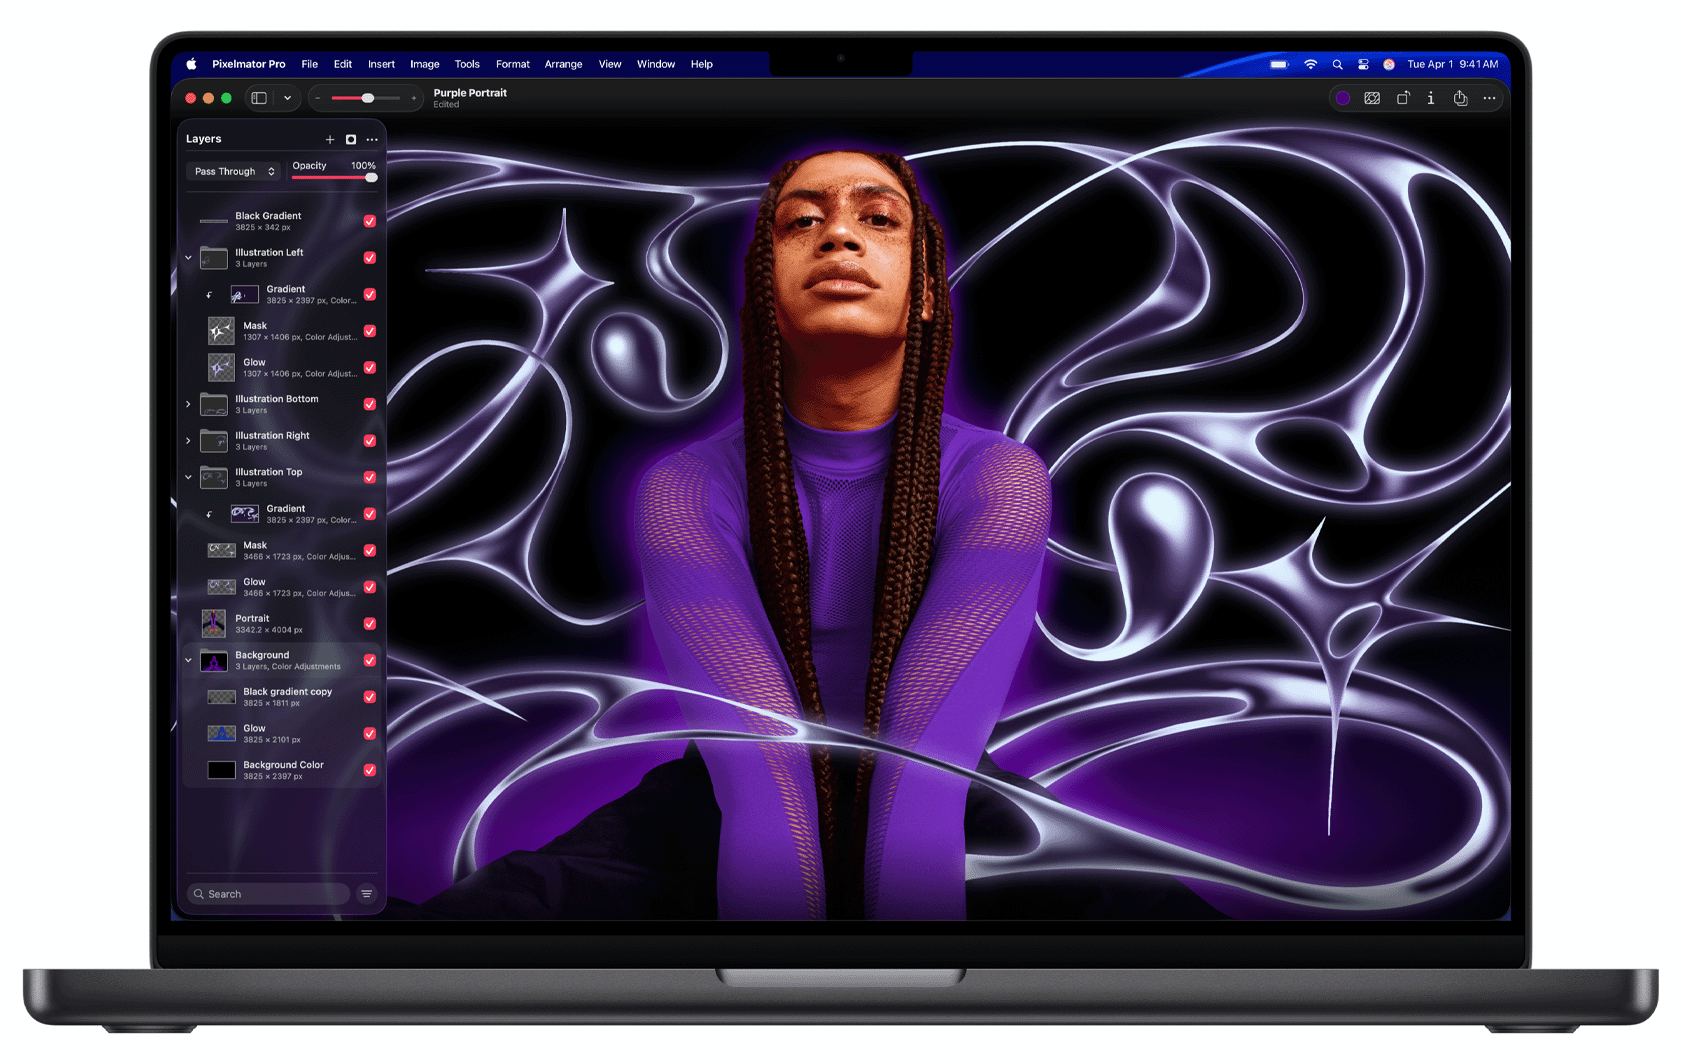Expand the Illustration Bottom group
The image size is (1681, 1064).
coord(188,404)
